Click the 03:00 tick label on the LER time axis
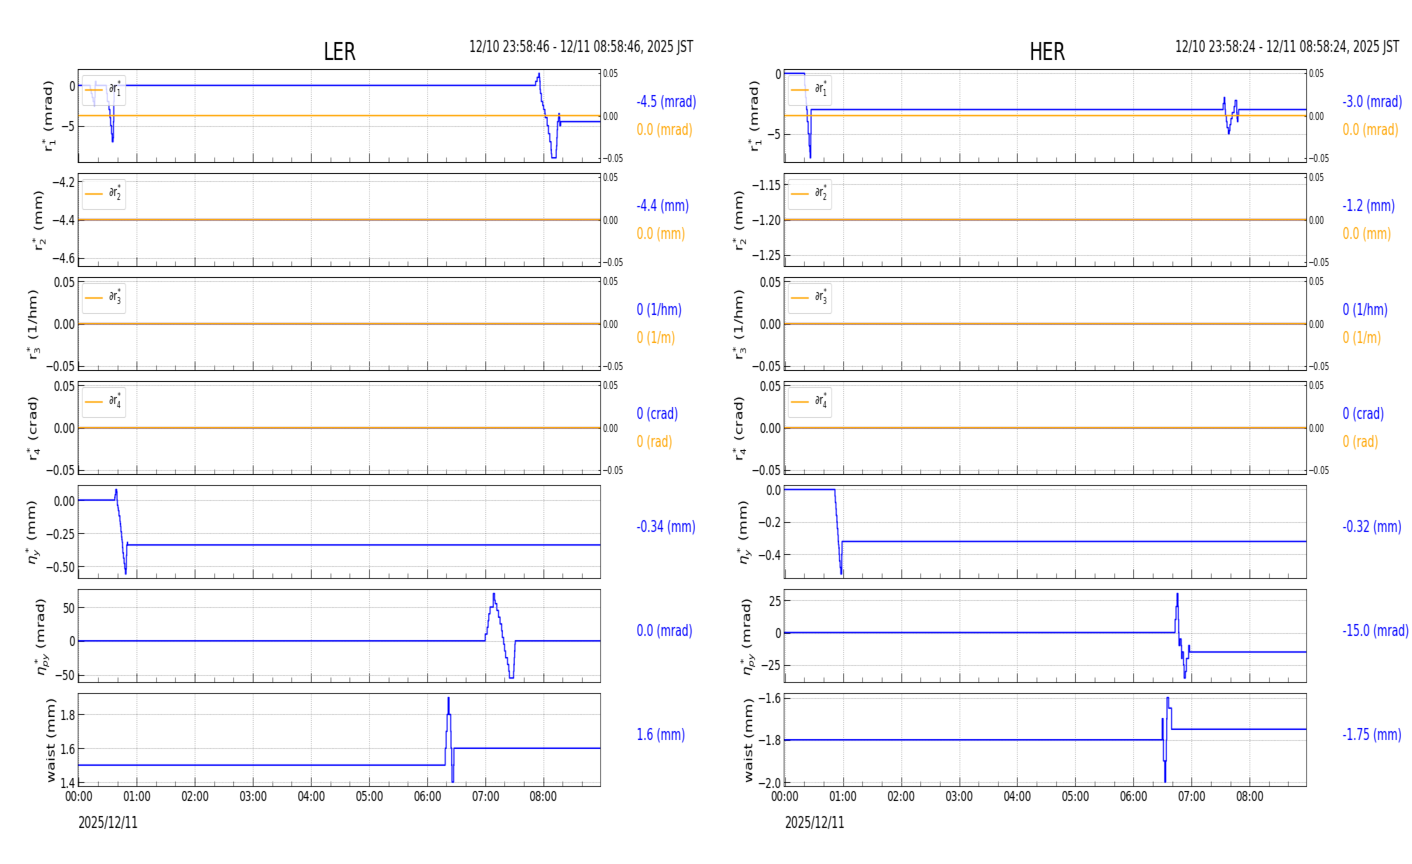1412x864 pixels. click(253, 797)
